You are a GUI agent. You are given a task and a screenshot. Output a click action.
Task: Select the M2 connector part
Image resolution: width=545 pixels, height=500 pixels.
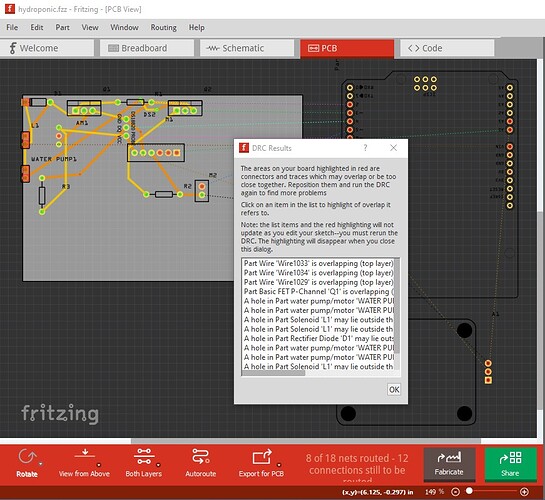coord(202,191)
